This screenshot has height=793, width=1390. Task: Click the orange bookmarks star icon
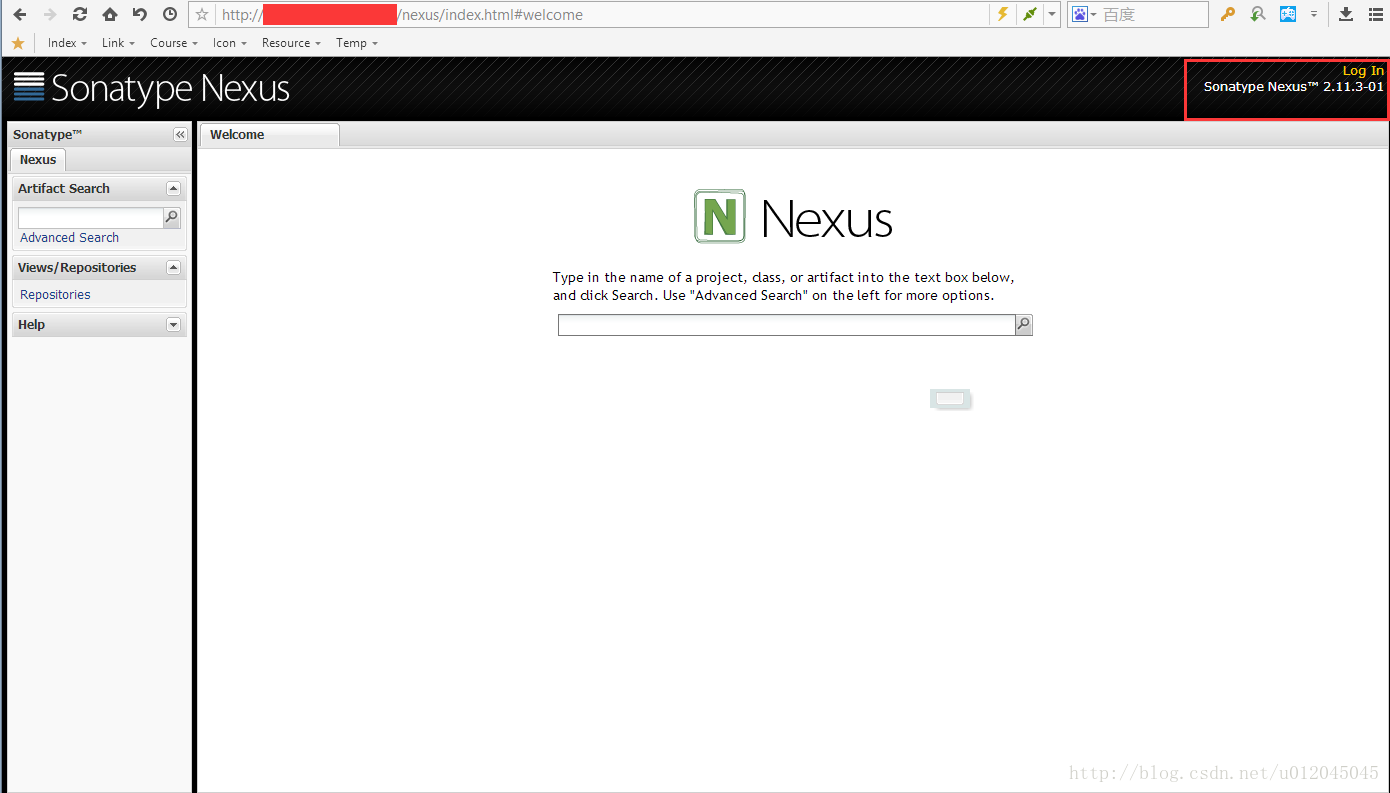click(18, 43)
